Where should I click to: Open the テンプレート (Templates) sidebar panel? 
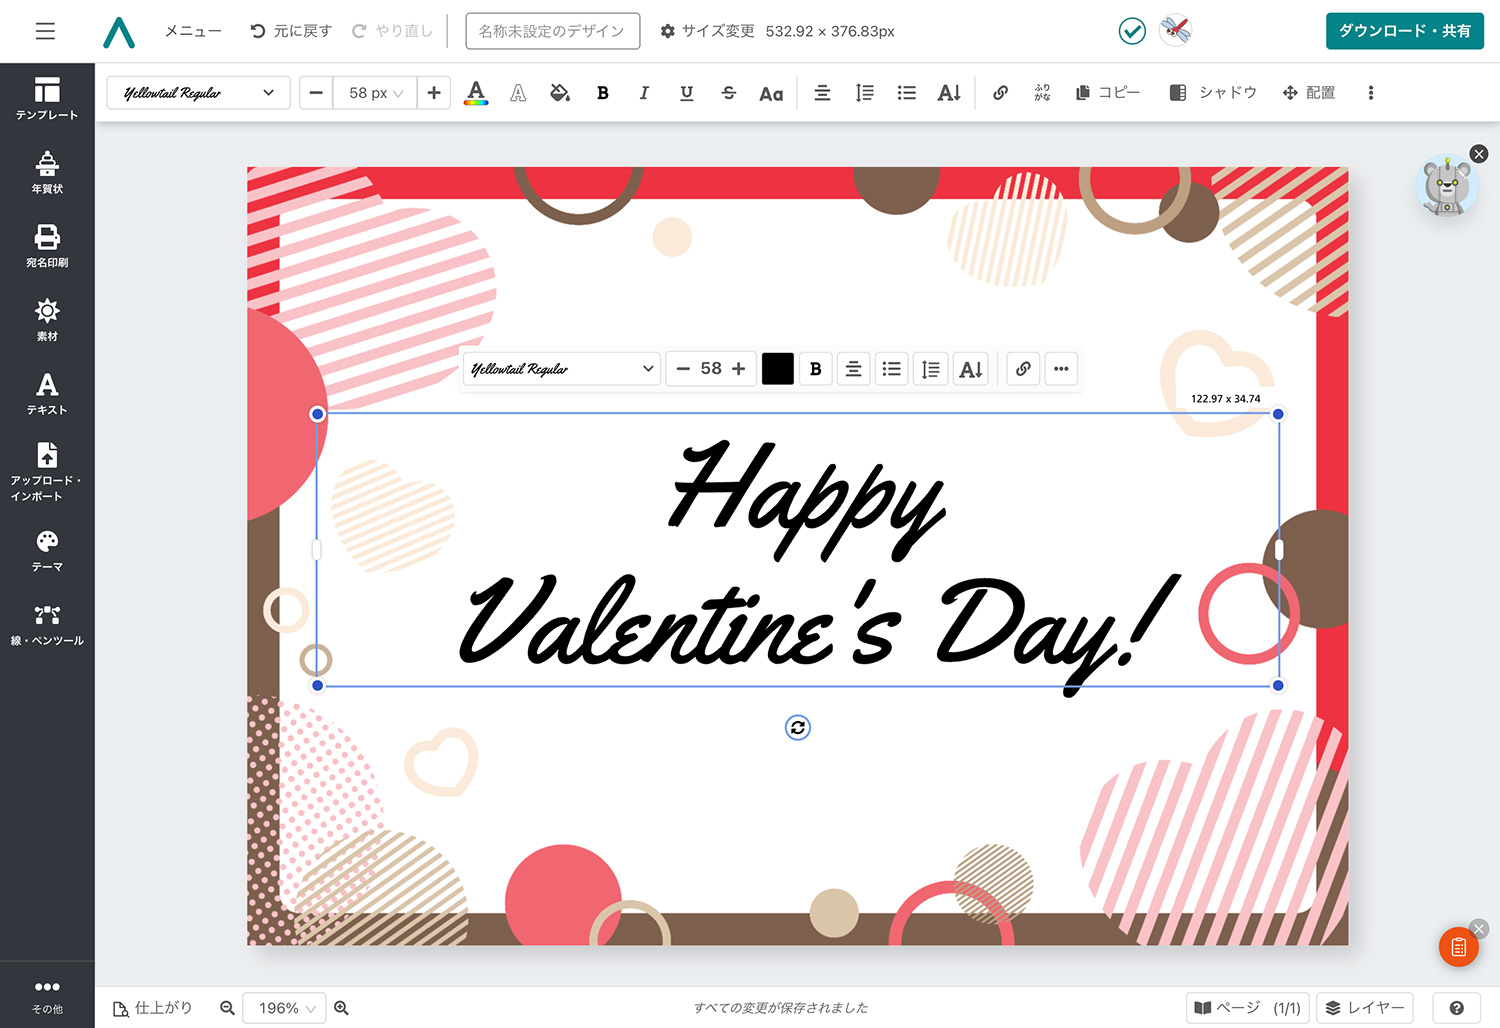[x=47, y=99]
